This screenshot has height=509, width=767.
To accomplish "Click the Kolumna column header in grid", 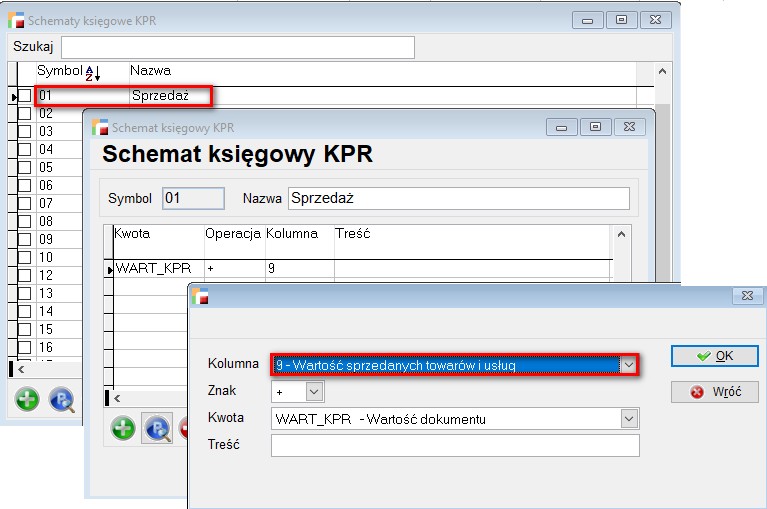I will 292,233.
